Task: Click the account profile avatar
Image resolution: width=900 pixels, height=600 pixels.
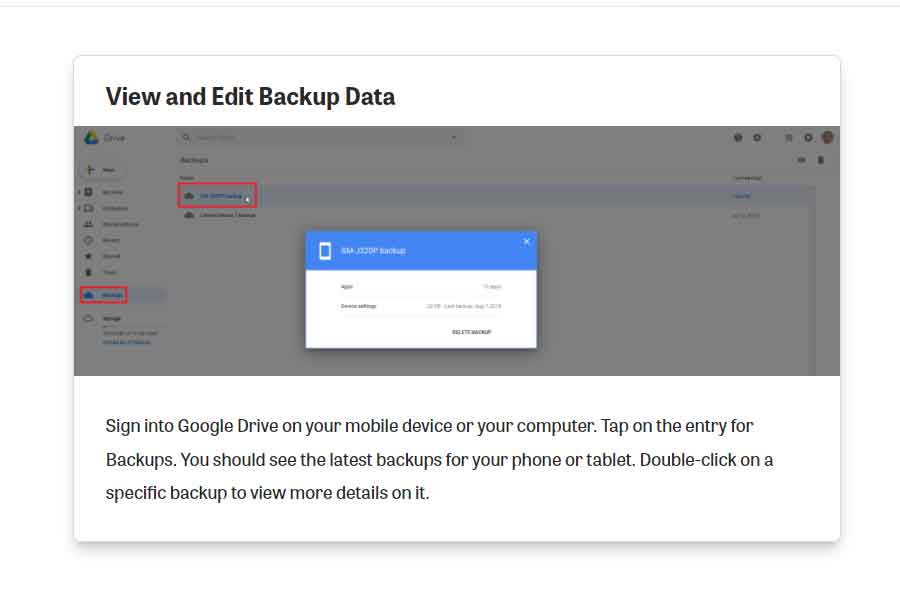Action: point(827,138)
